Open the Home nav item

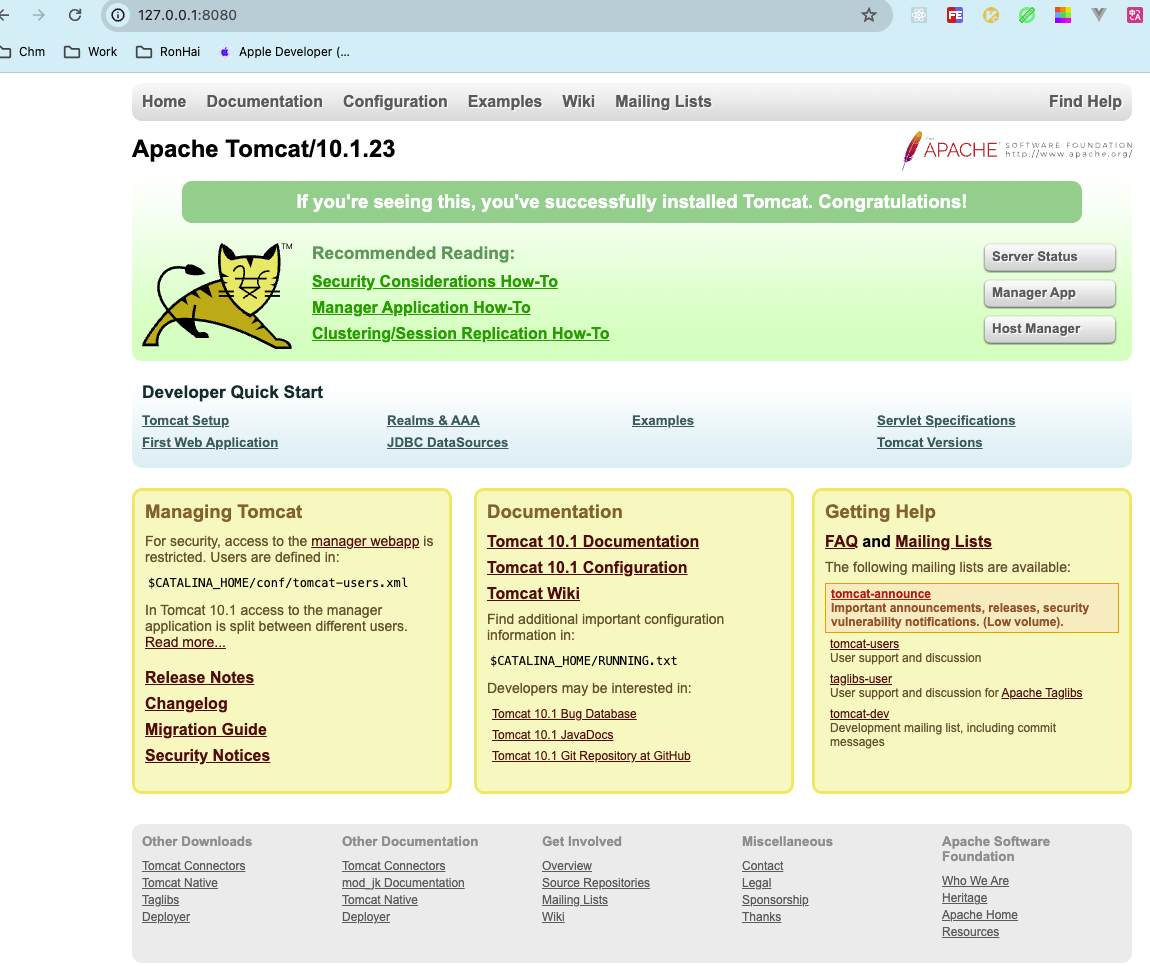(x=164, y=101)
